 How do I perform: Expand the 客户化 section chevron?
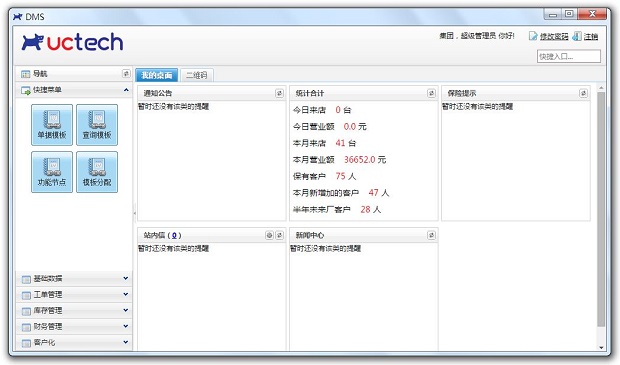click(126, 342)
